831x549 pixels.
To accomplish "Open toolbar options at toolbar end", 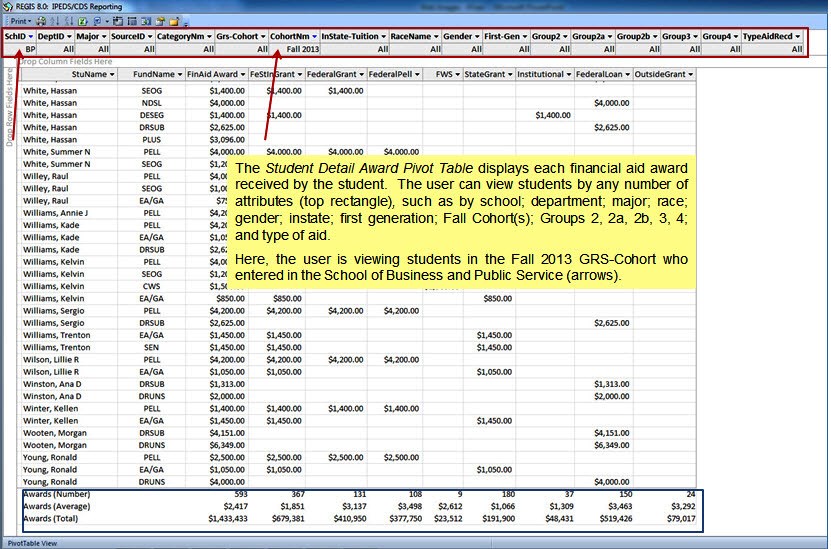I will pos(186,23).
